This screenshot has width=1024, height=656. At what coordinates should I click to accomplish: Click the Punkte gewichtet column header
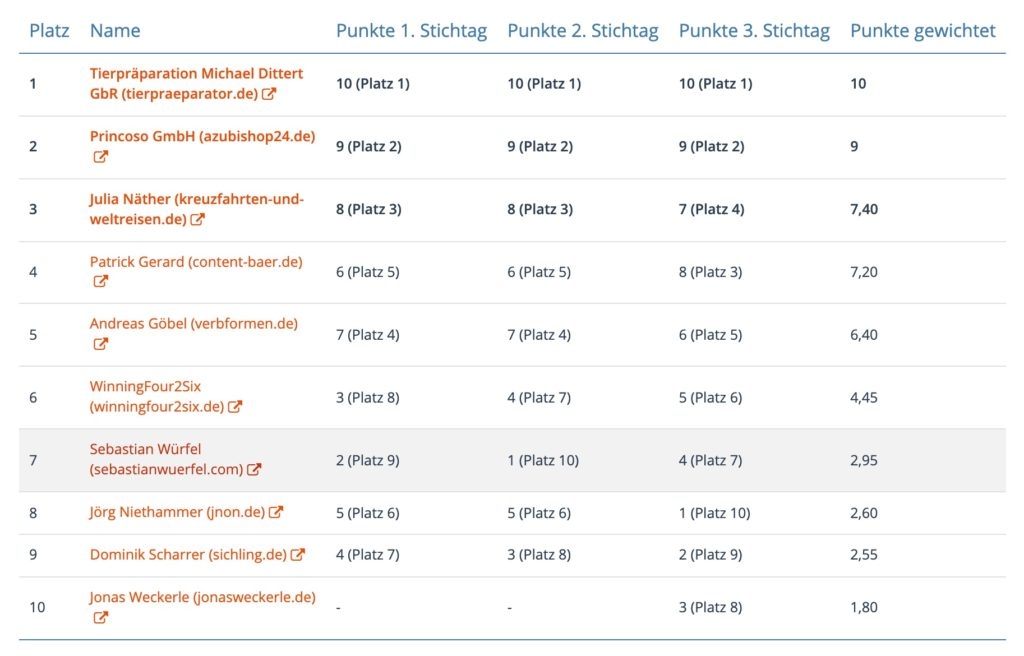click(923, 31)
